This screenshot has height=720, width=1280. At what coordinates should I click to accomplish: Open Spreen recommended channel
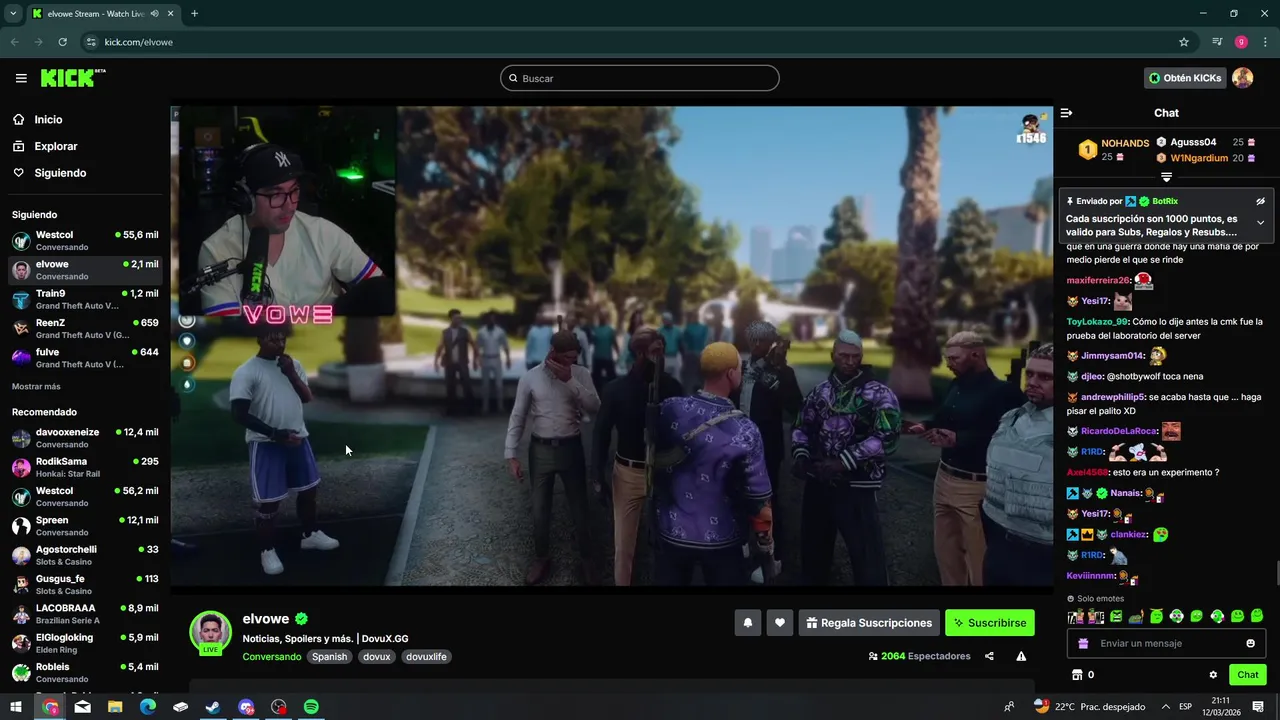85,526
